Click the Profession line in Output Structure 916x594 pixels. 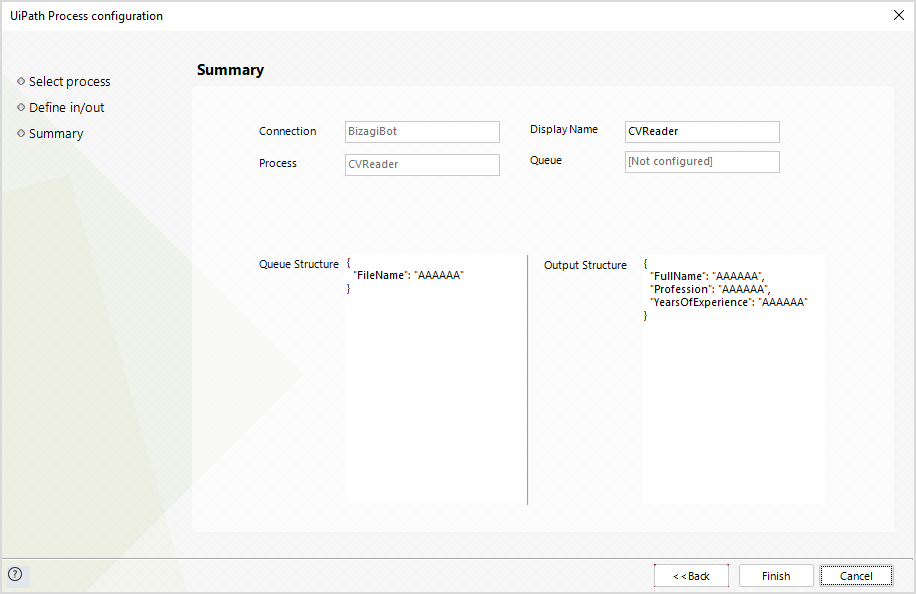[x=710, y=289]
